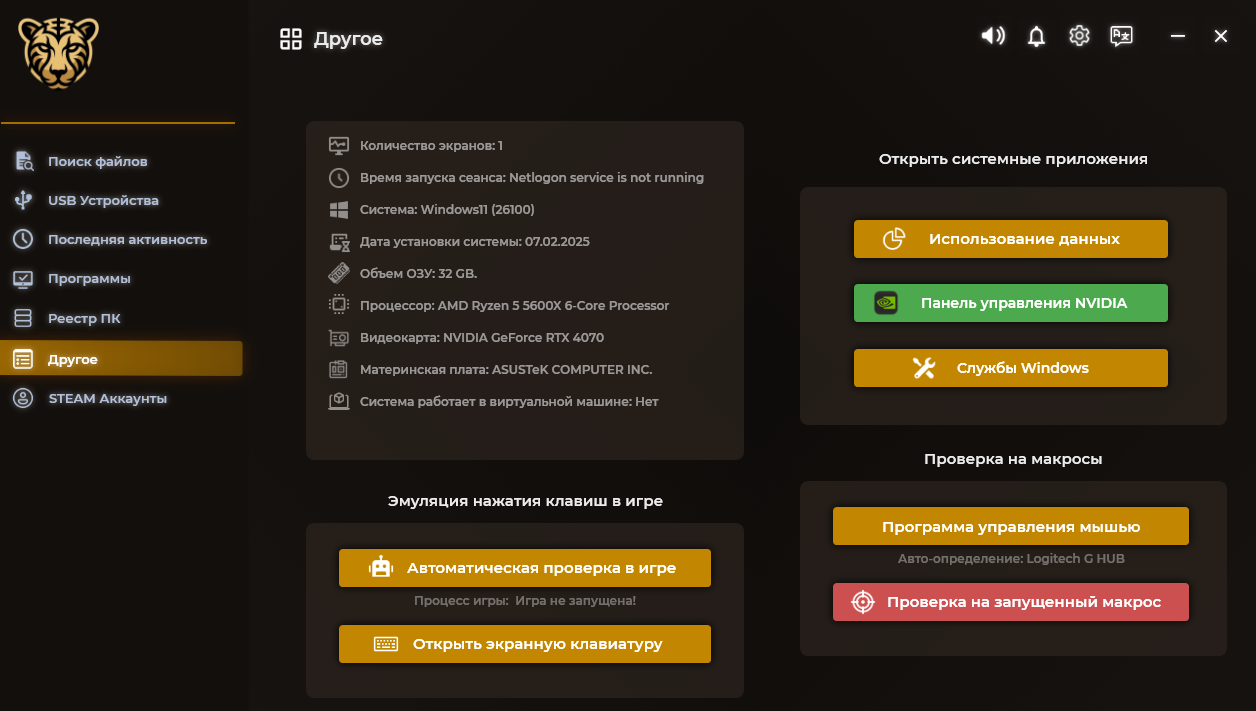Image resolution: width=1256 pixels, height=711 pixels.
Task: Click the crosshair icon on macro check button
Action: tap(862, 602)
